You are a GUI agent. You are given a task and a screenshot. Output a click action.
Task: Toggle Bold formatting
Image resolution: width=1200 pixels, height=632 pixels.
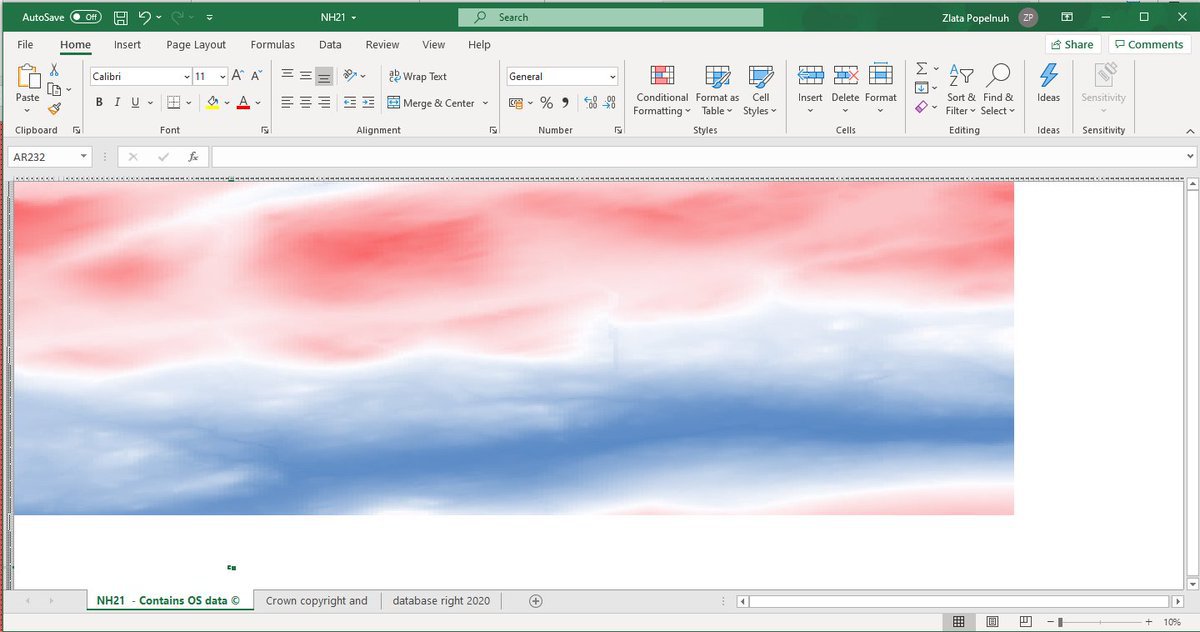99,103
